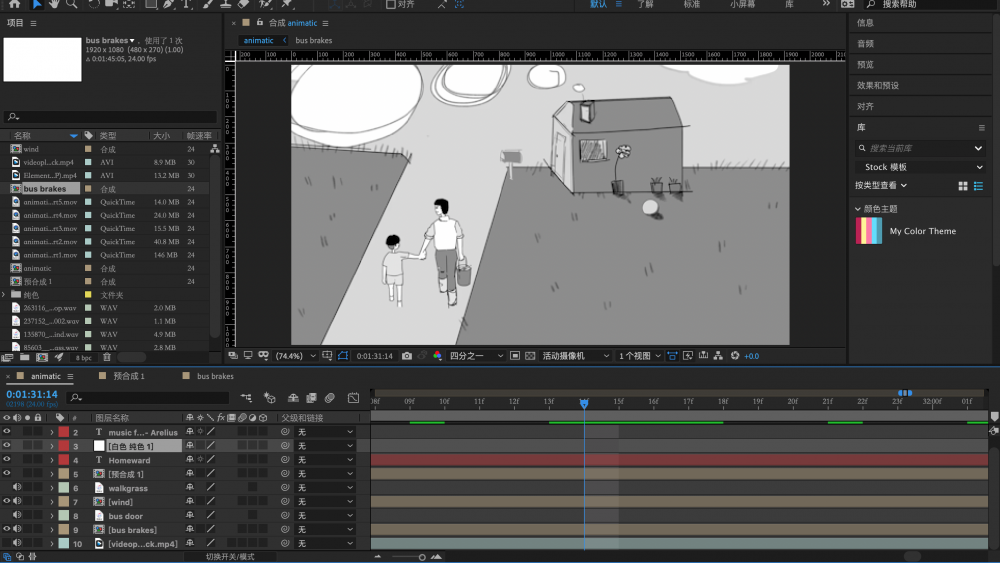
Task: Select the Rotation tool
Action: point(94,3)
